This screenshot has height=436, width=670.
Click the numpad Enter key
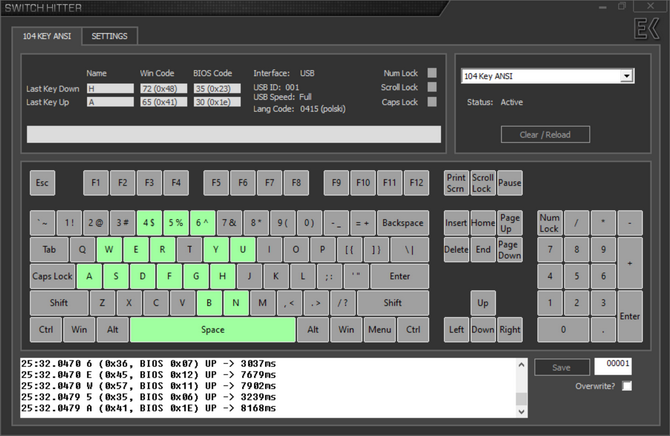coord(630,316)
